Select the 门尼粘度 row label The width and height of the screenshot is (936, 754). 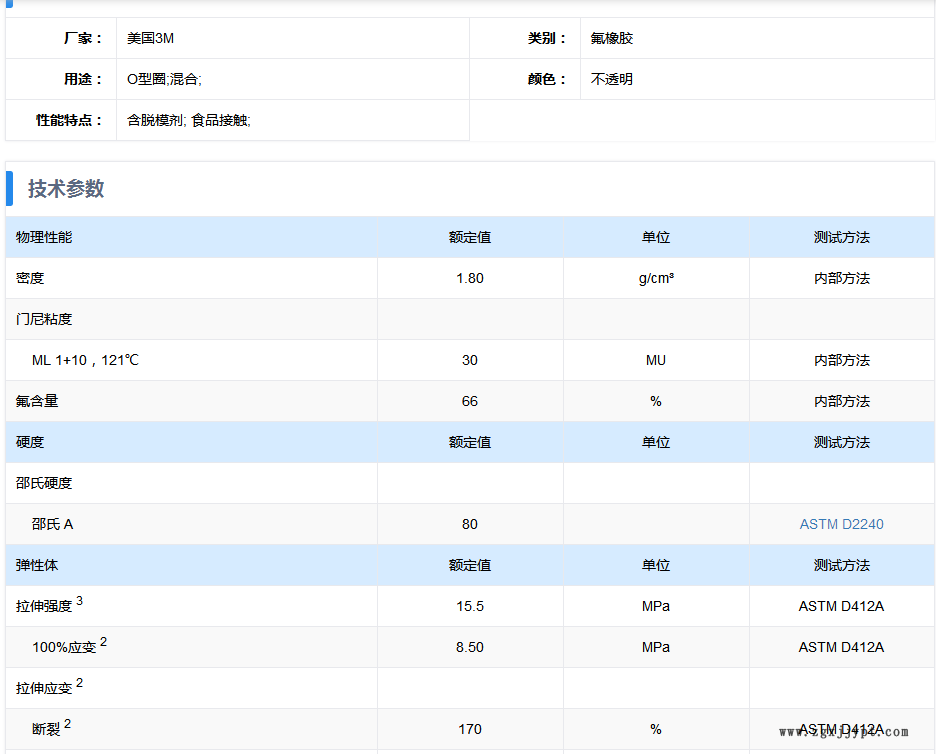point(44,319)
